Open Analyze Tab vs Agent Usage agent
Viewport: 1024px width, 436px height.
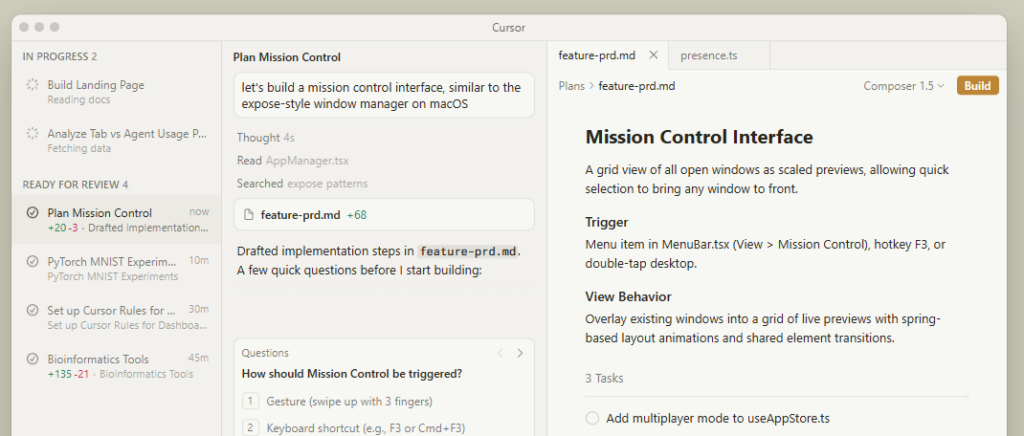[116, 140]
